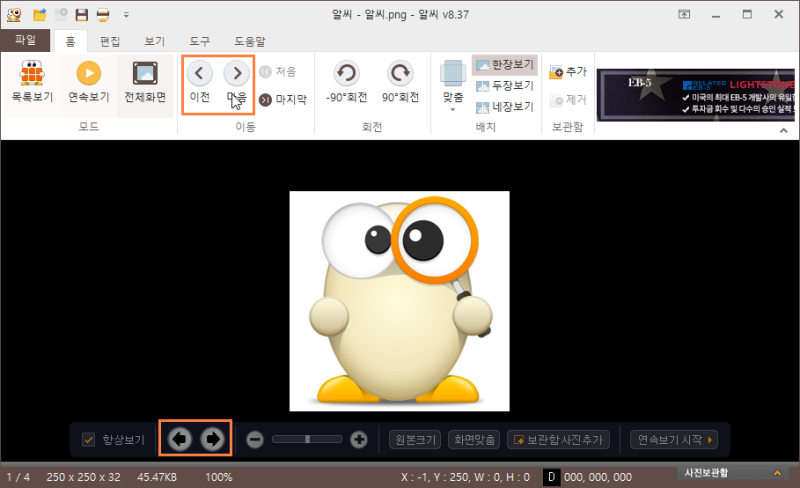This screenshot has width=800, height=488.
Task: Click the 1 / 4 image counter
Action: coord(18,477)
